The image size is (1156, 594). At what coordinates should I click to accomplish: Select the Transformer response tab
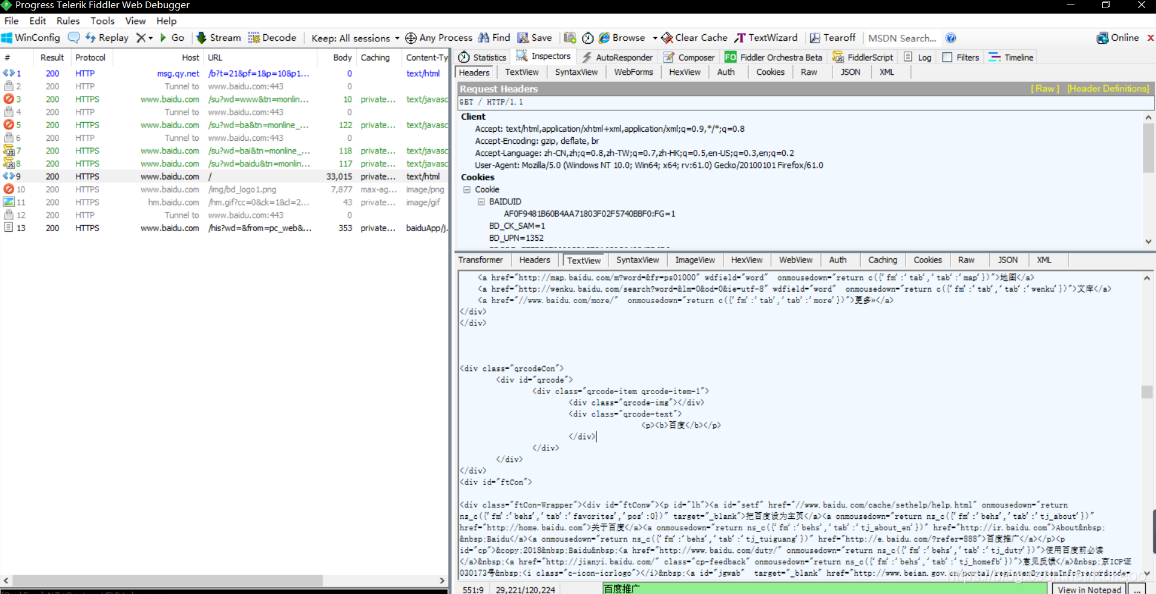point(480,259)
